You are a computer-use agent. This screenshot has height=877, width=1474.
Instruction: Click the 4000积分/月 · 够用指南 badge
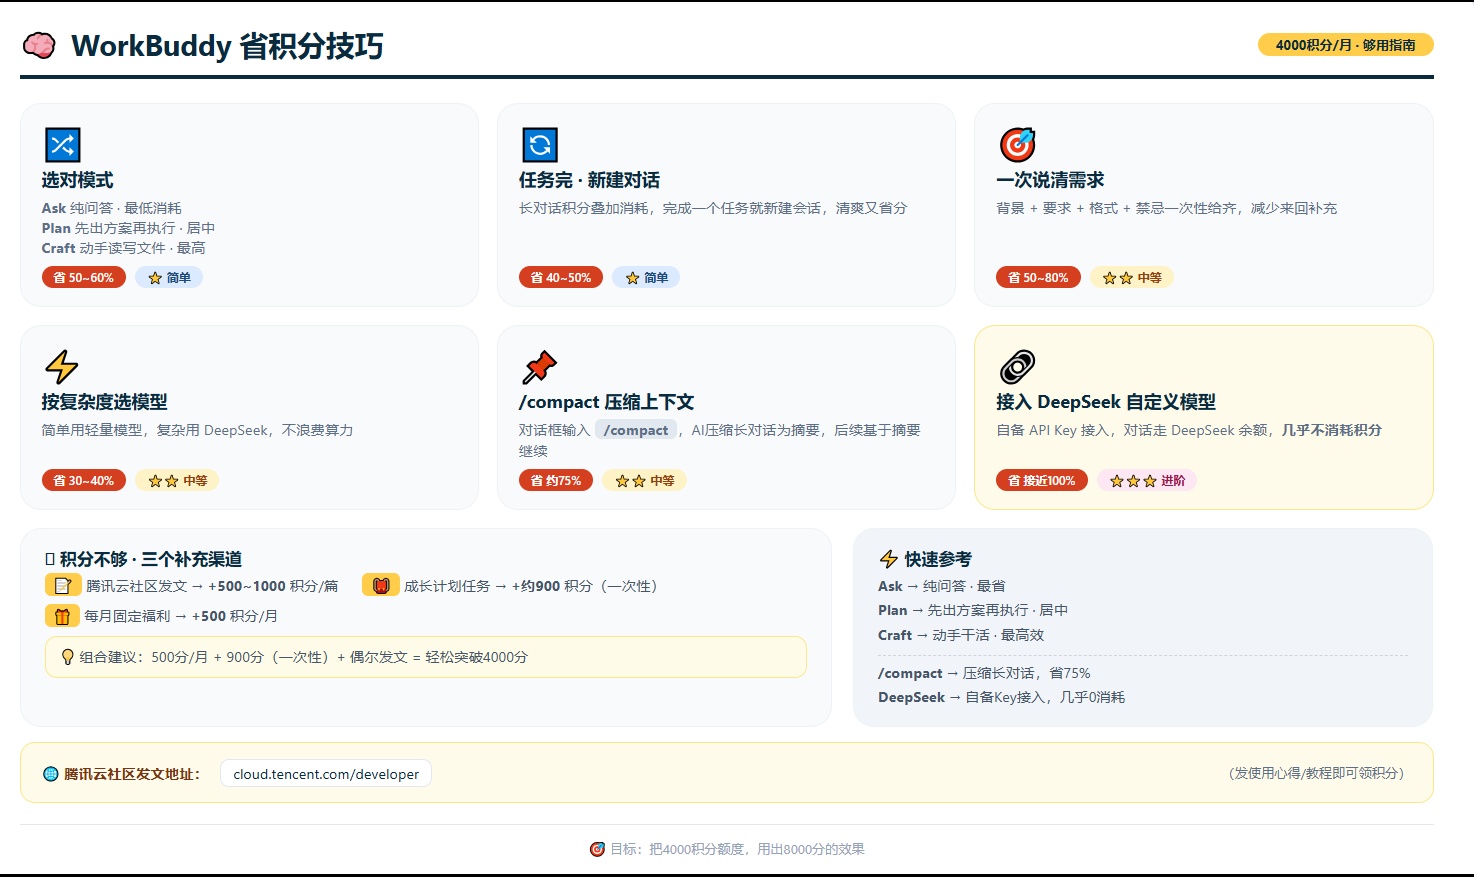click(1345, 45)
